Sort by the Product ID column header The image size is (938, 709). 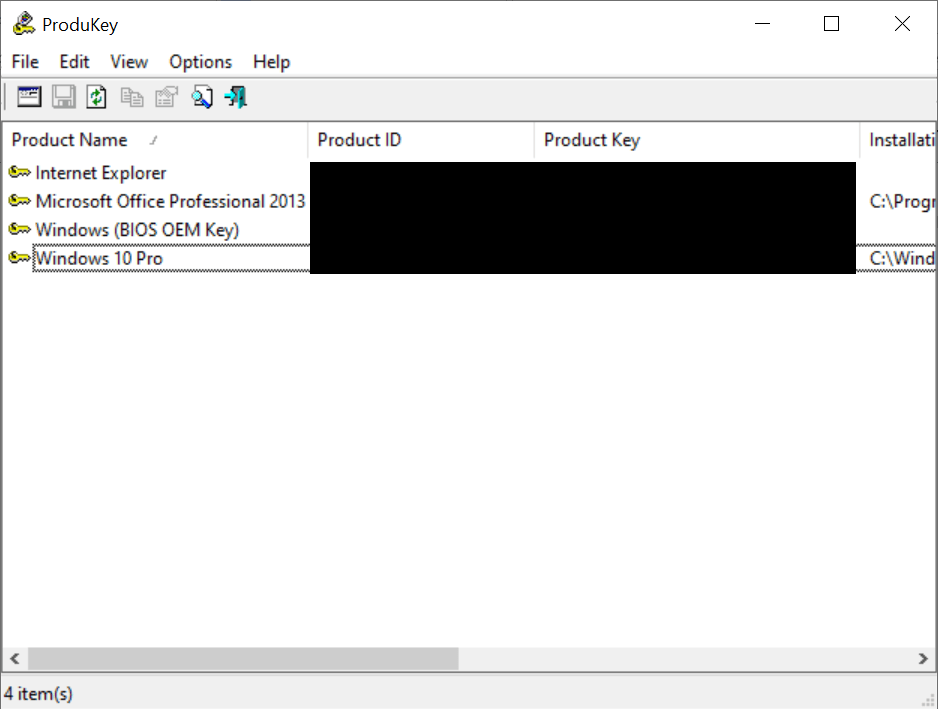(x=421, y=140)
